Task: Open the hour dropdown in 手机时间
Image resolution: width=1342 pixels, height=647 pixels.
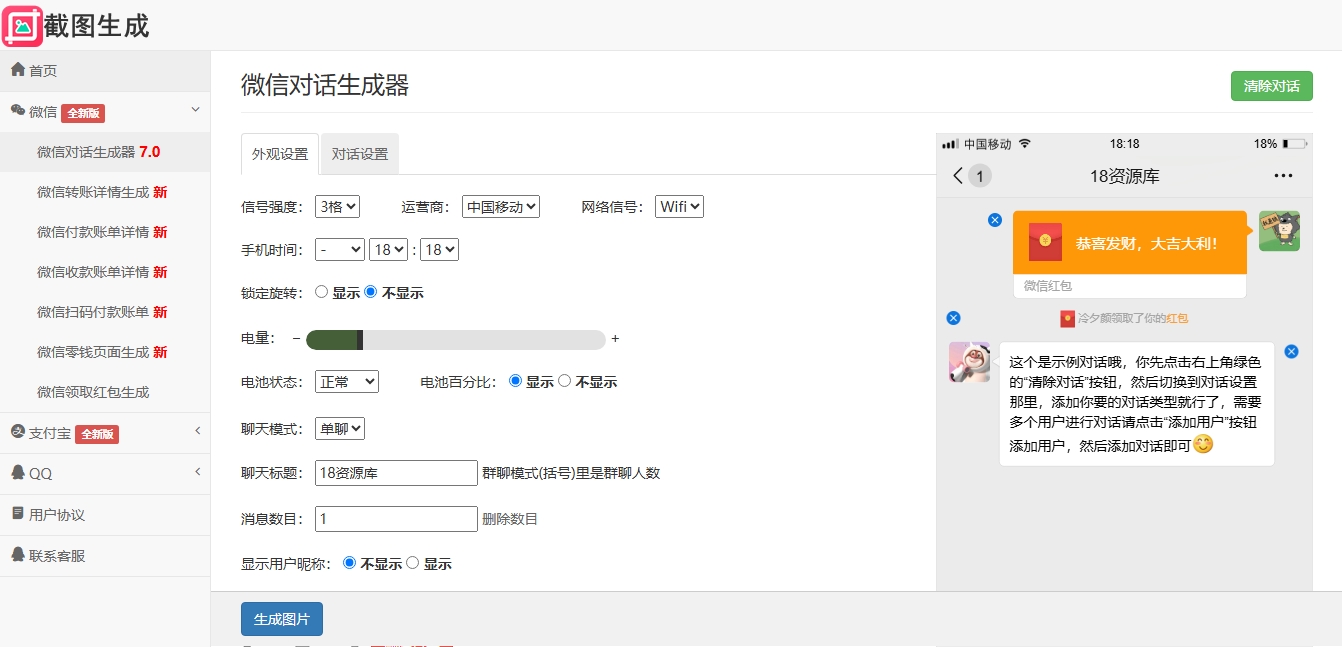Action: (x=388, y=250)
